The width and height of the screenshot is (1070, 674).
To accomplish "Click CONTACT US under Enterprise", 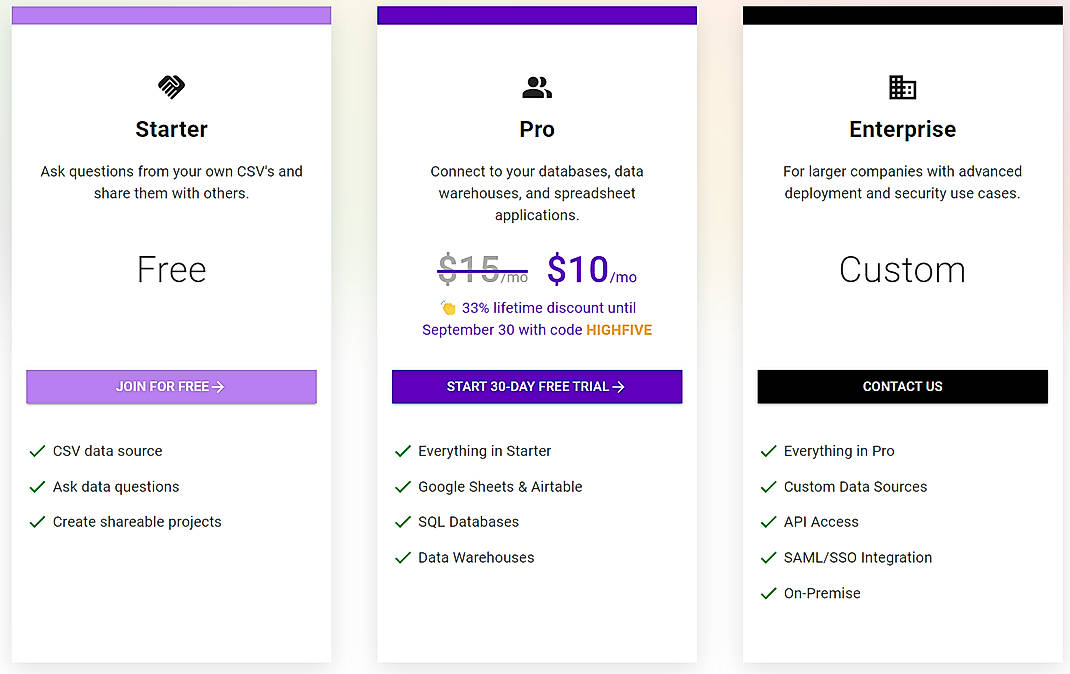I will [x=902, y=386].
